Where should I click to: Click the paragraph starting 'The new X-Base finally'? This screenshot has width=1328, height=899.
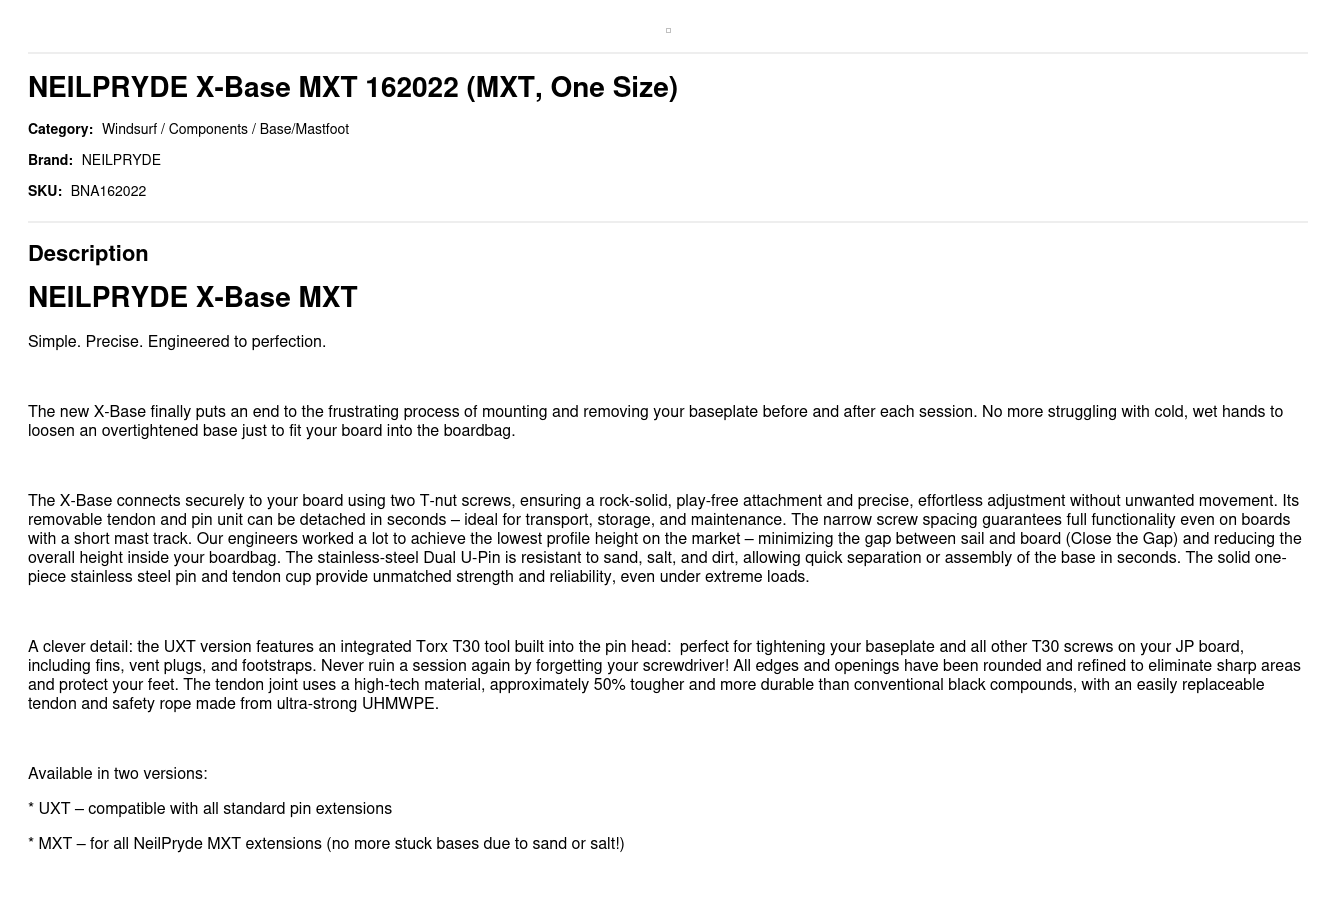tap(655, 421)
